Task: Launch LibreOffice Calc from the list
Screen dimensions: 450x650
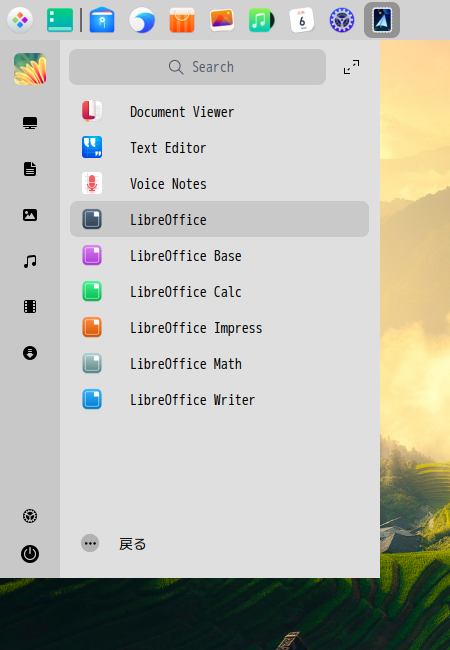Action: point(219,291)
